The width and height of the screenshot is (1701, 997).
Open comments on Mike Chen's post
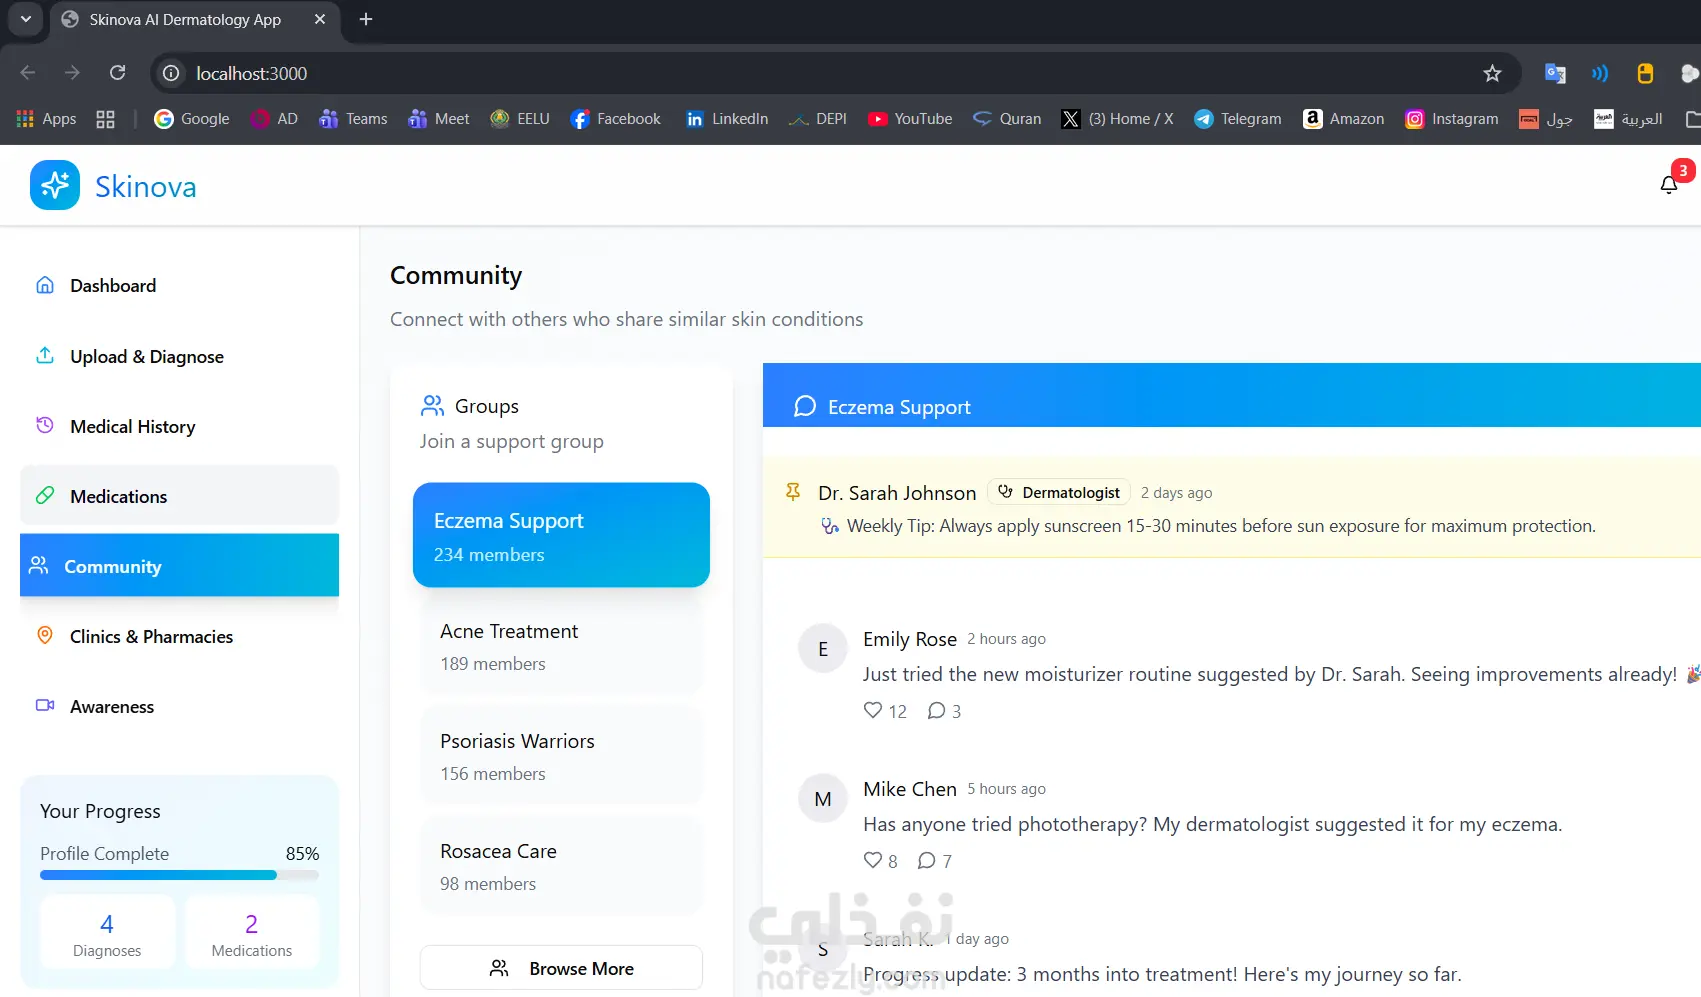927,860
